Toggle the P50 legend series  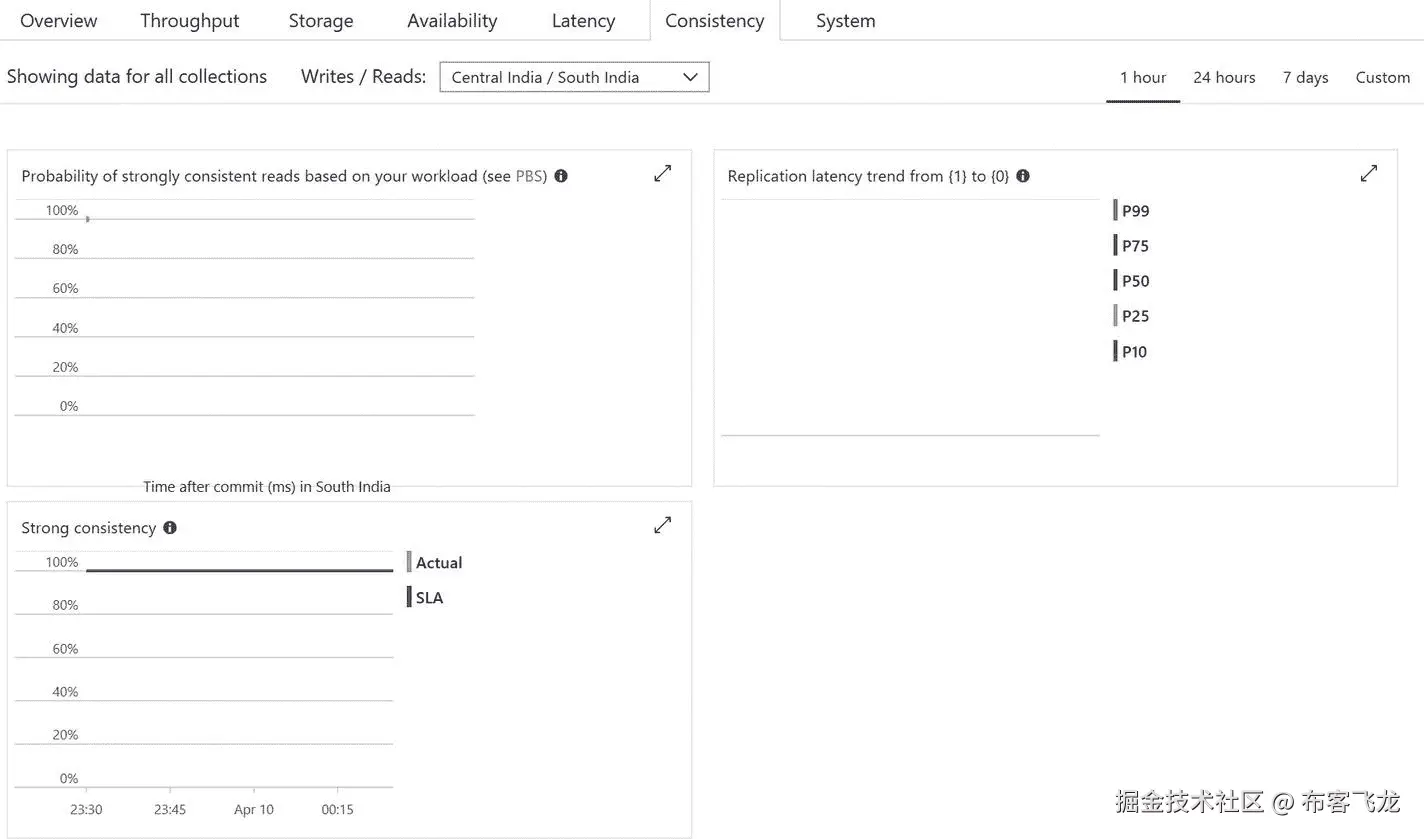[1135, 281]
